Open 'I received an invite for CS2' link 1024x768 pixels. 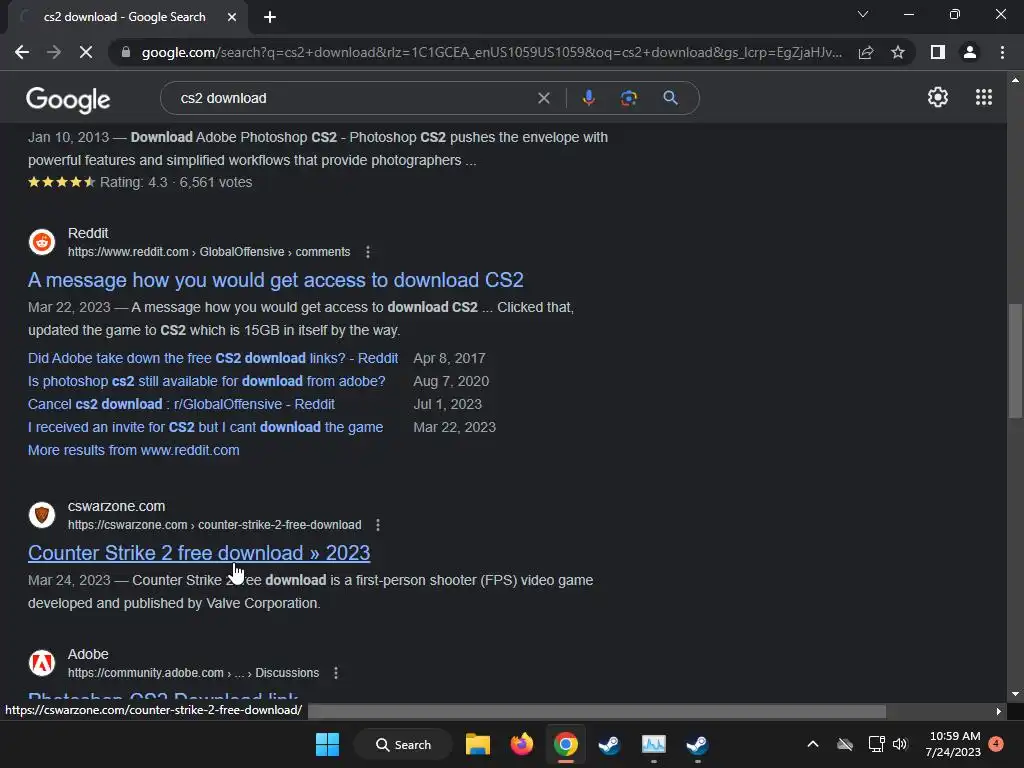click(205, 427)
